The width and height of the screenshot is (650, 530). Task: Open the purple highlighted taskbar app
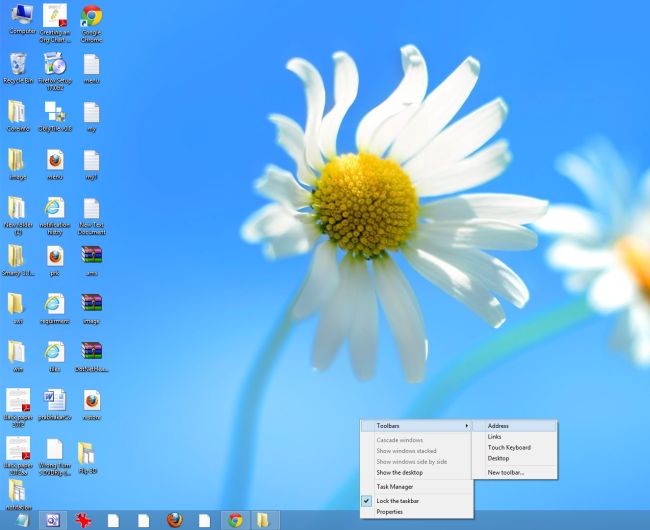53,520
